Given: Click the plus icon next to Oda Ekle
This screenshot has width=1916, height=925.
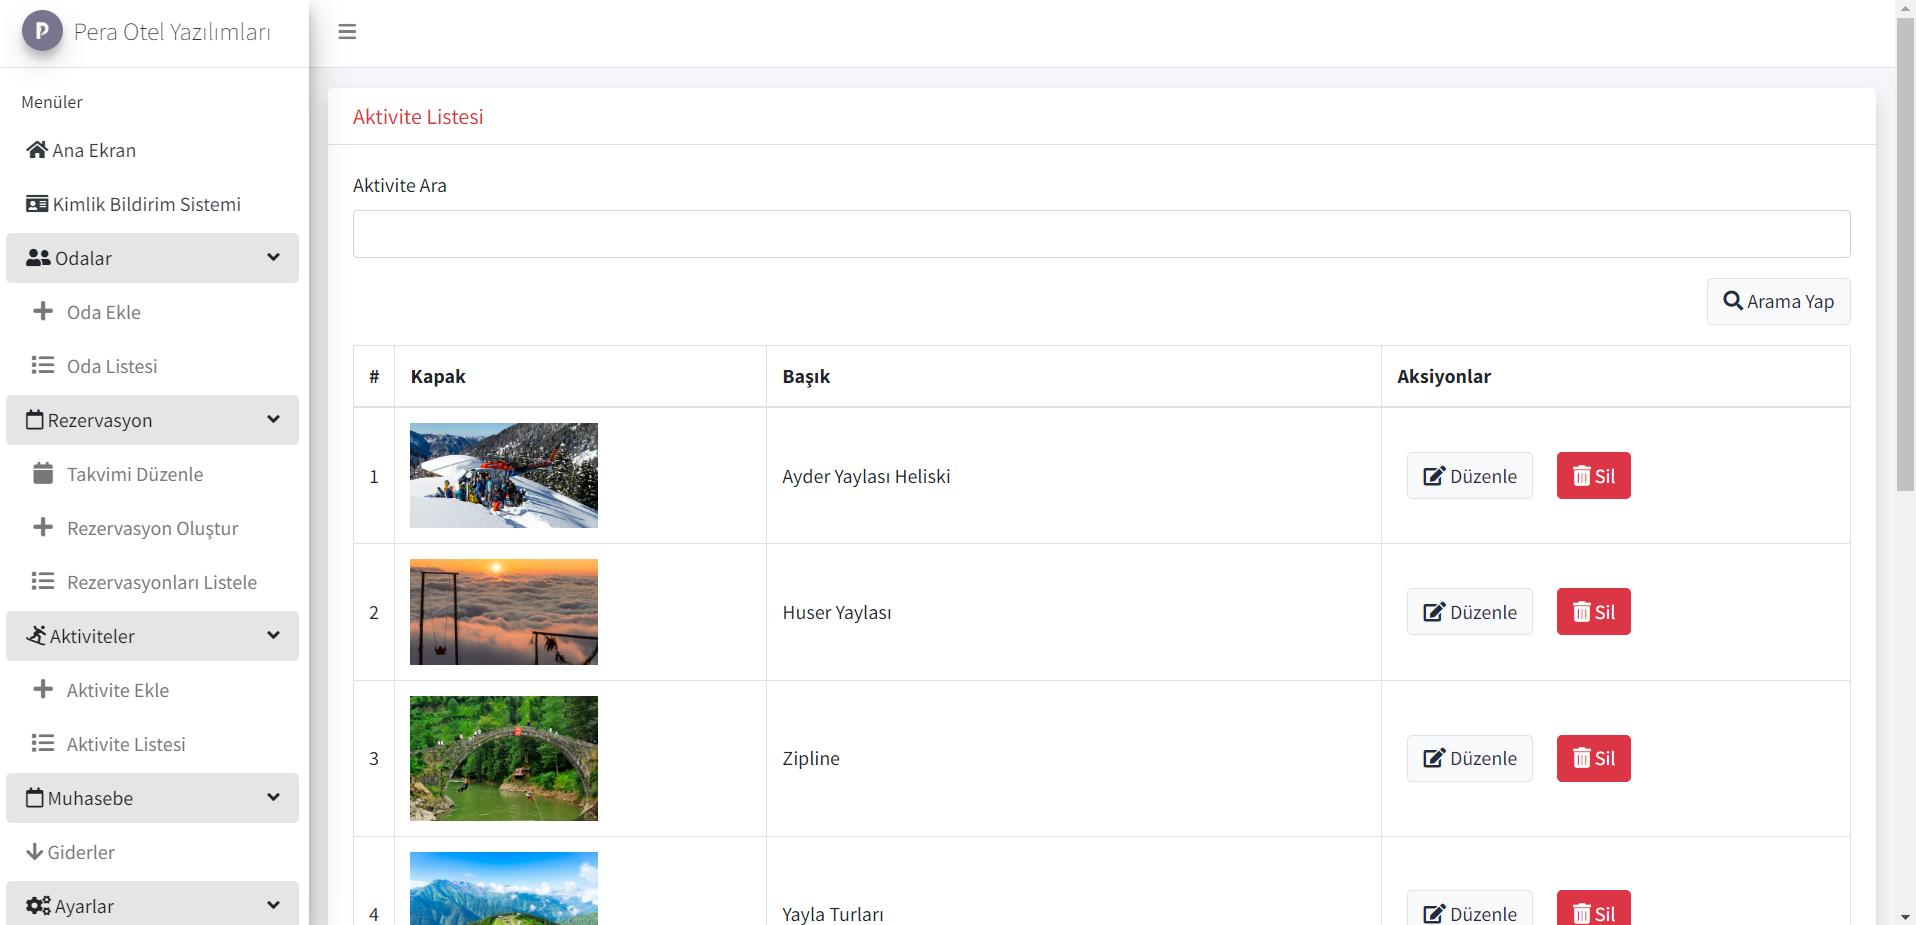Looking at the screenshot, I should tap(43, 311).
